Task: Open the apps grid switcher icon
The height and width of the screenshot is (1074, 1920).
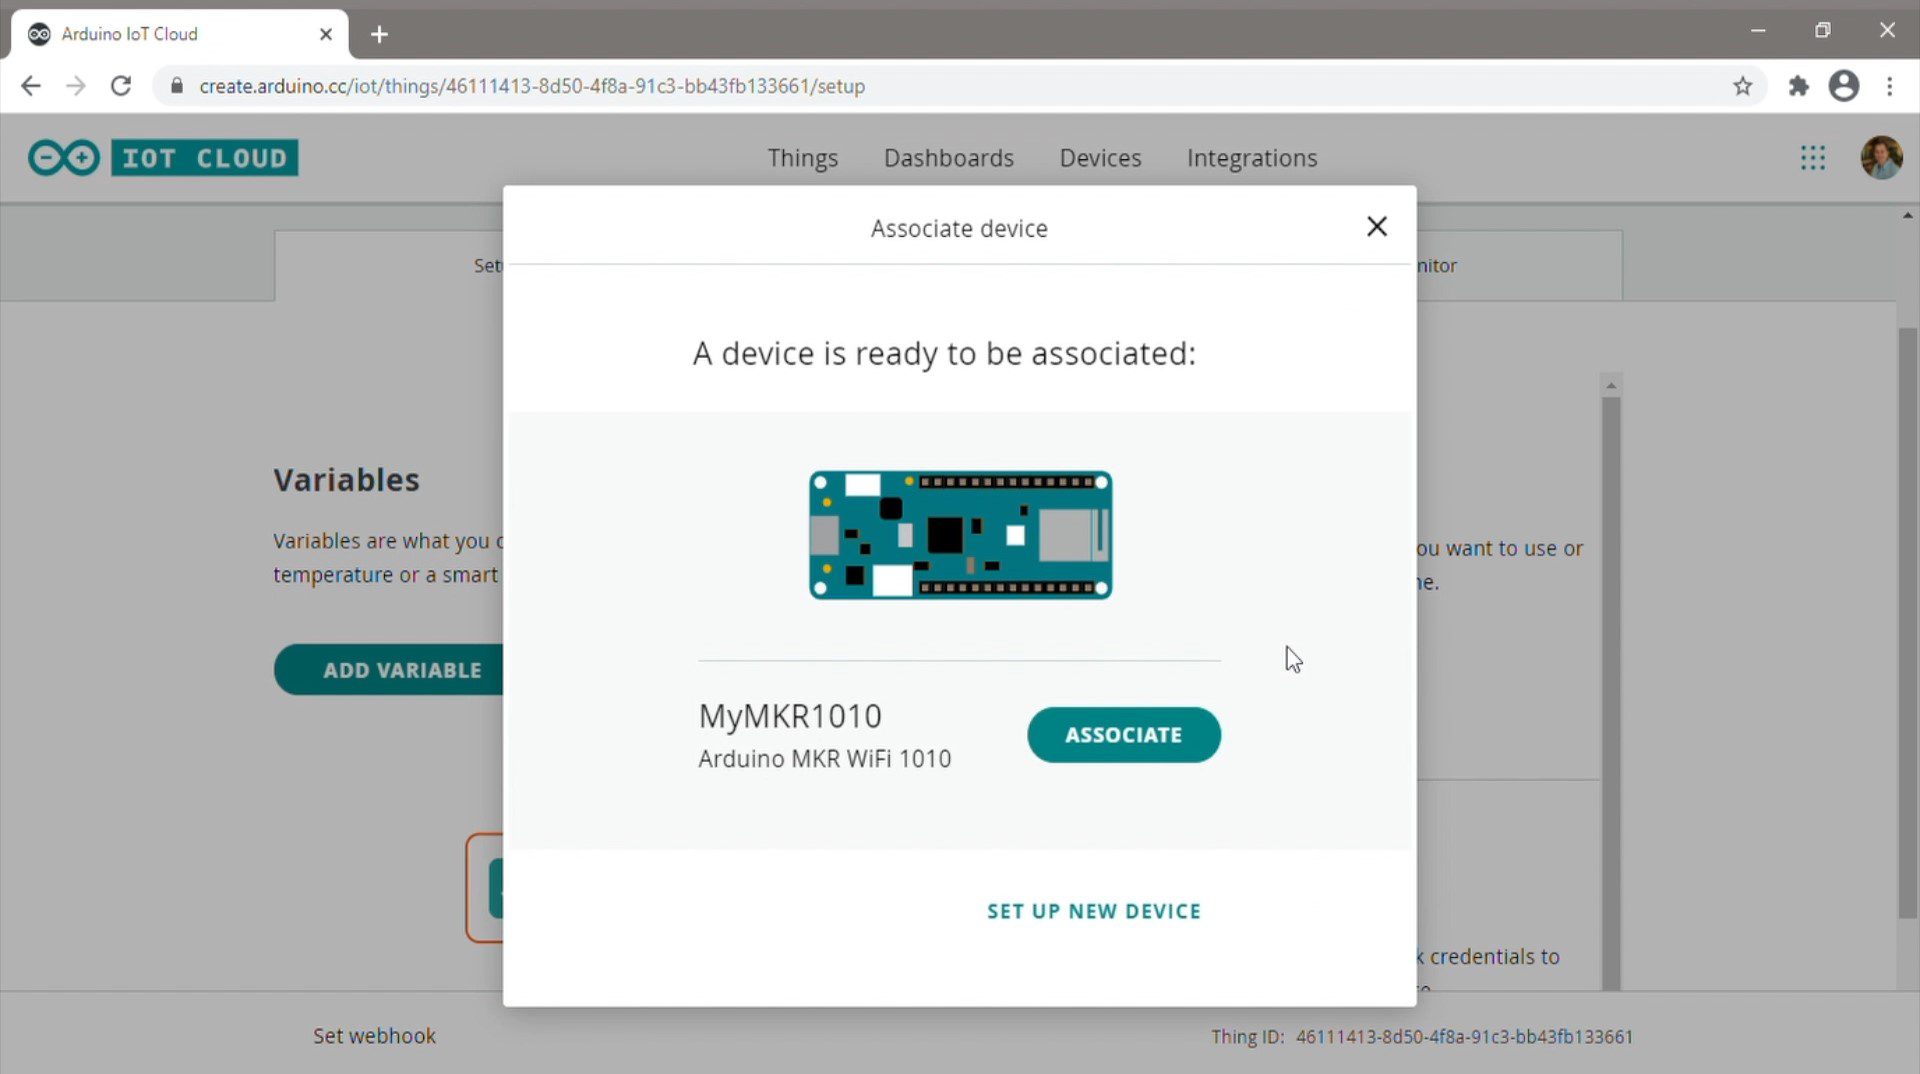Action: point(1812,158)
